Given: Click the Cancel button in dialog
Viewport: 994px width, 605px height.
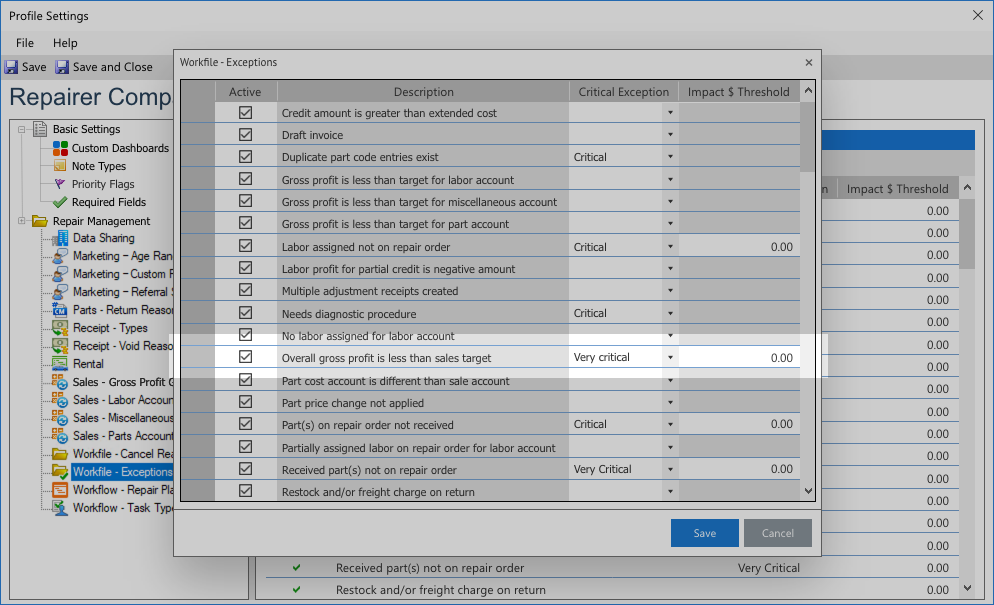Looking at the screenshot, I should (777, 533).
